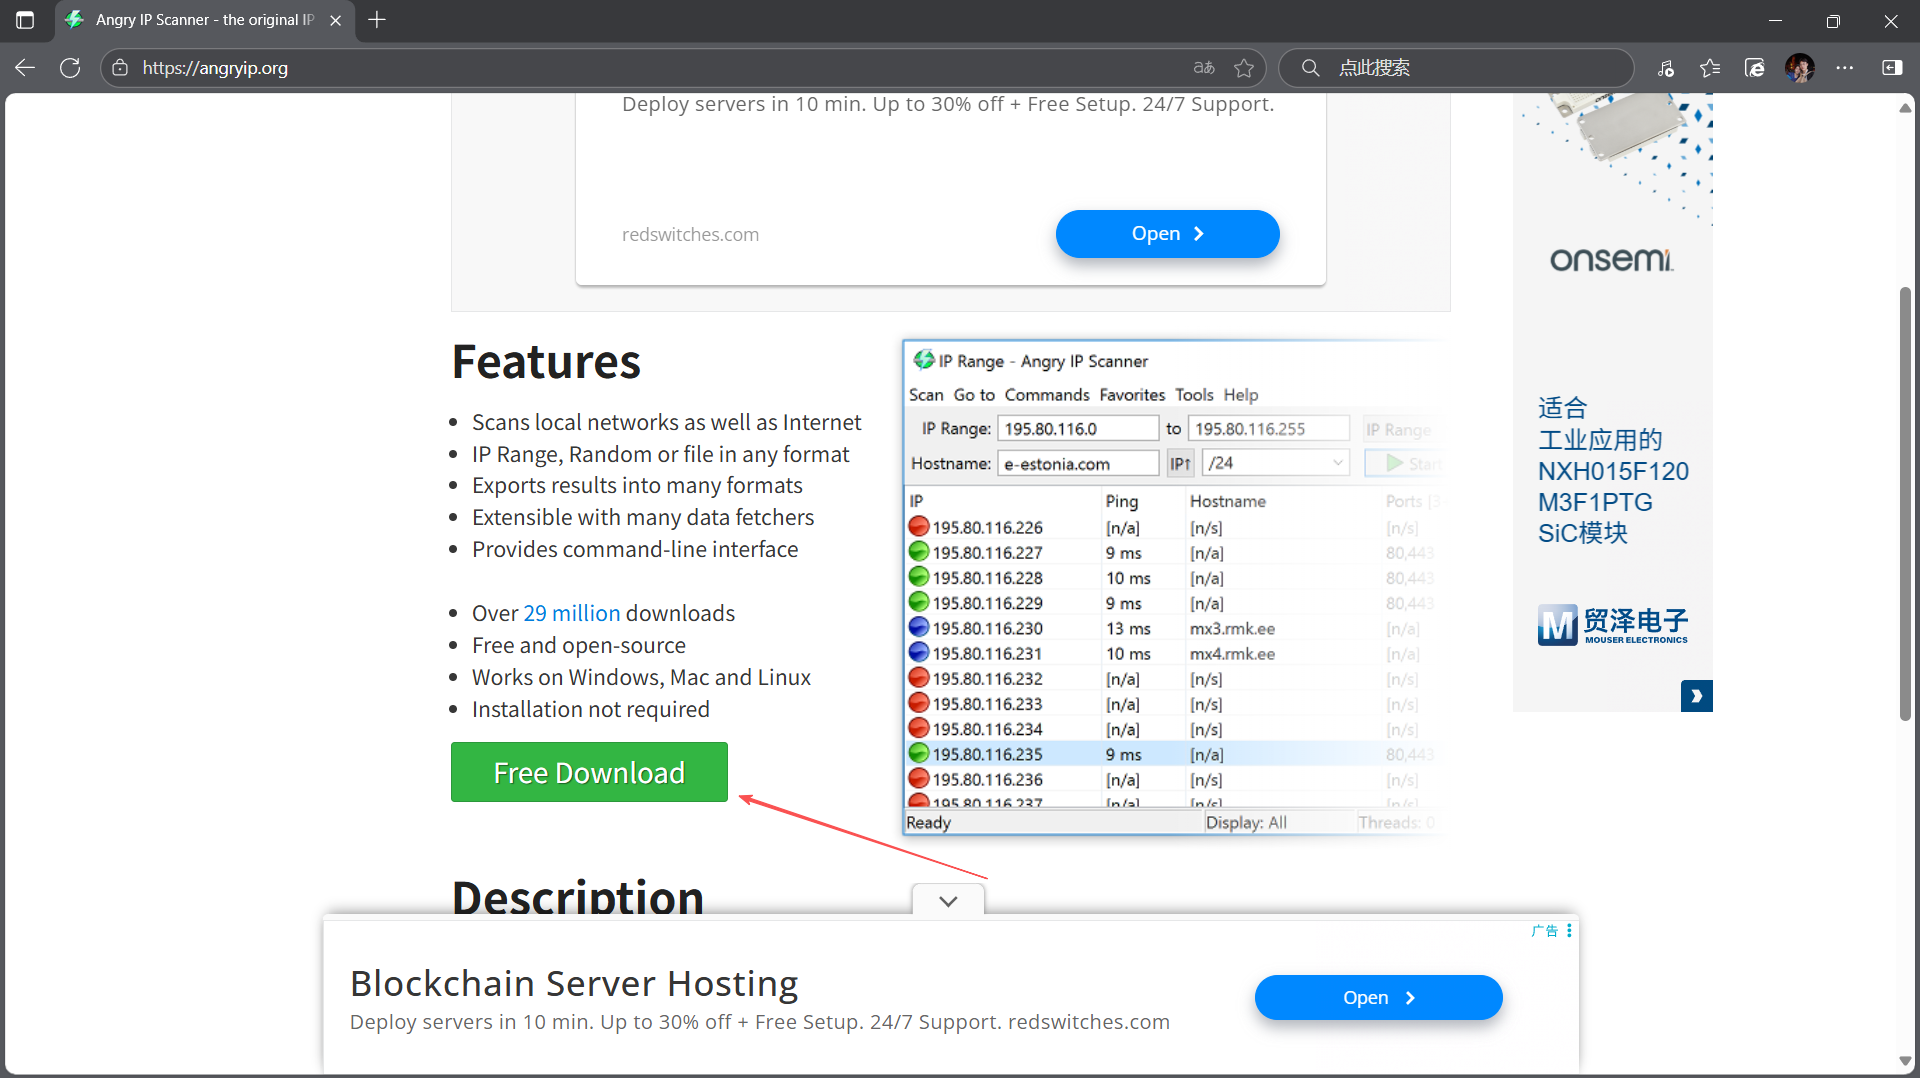This screenshot has width=1920, height=1078.
Task: Open Settings and more menu
Action: (1845, 67)
